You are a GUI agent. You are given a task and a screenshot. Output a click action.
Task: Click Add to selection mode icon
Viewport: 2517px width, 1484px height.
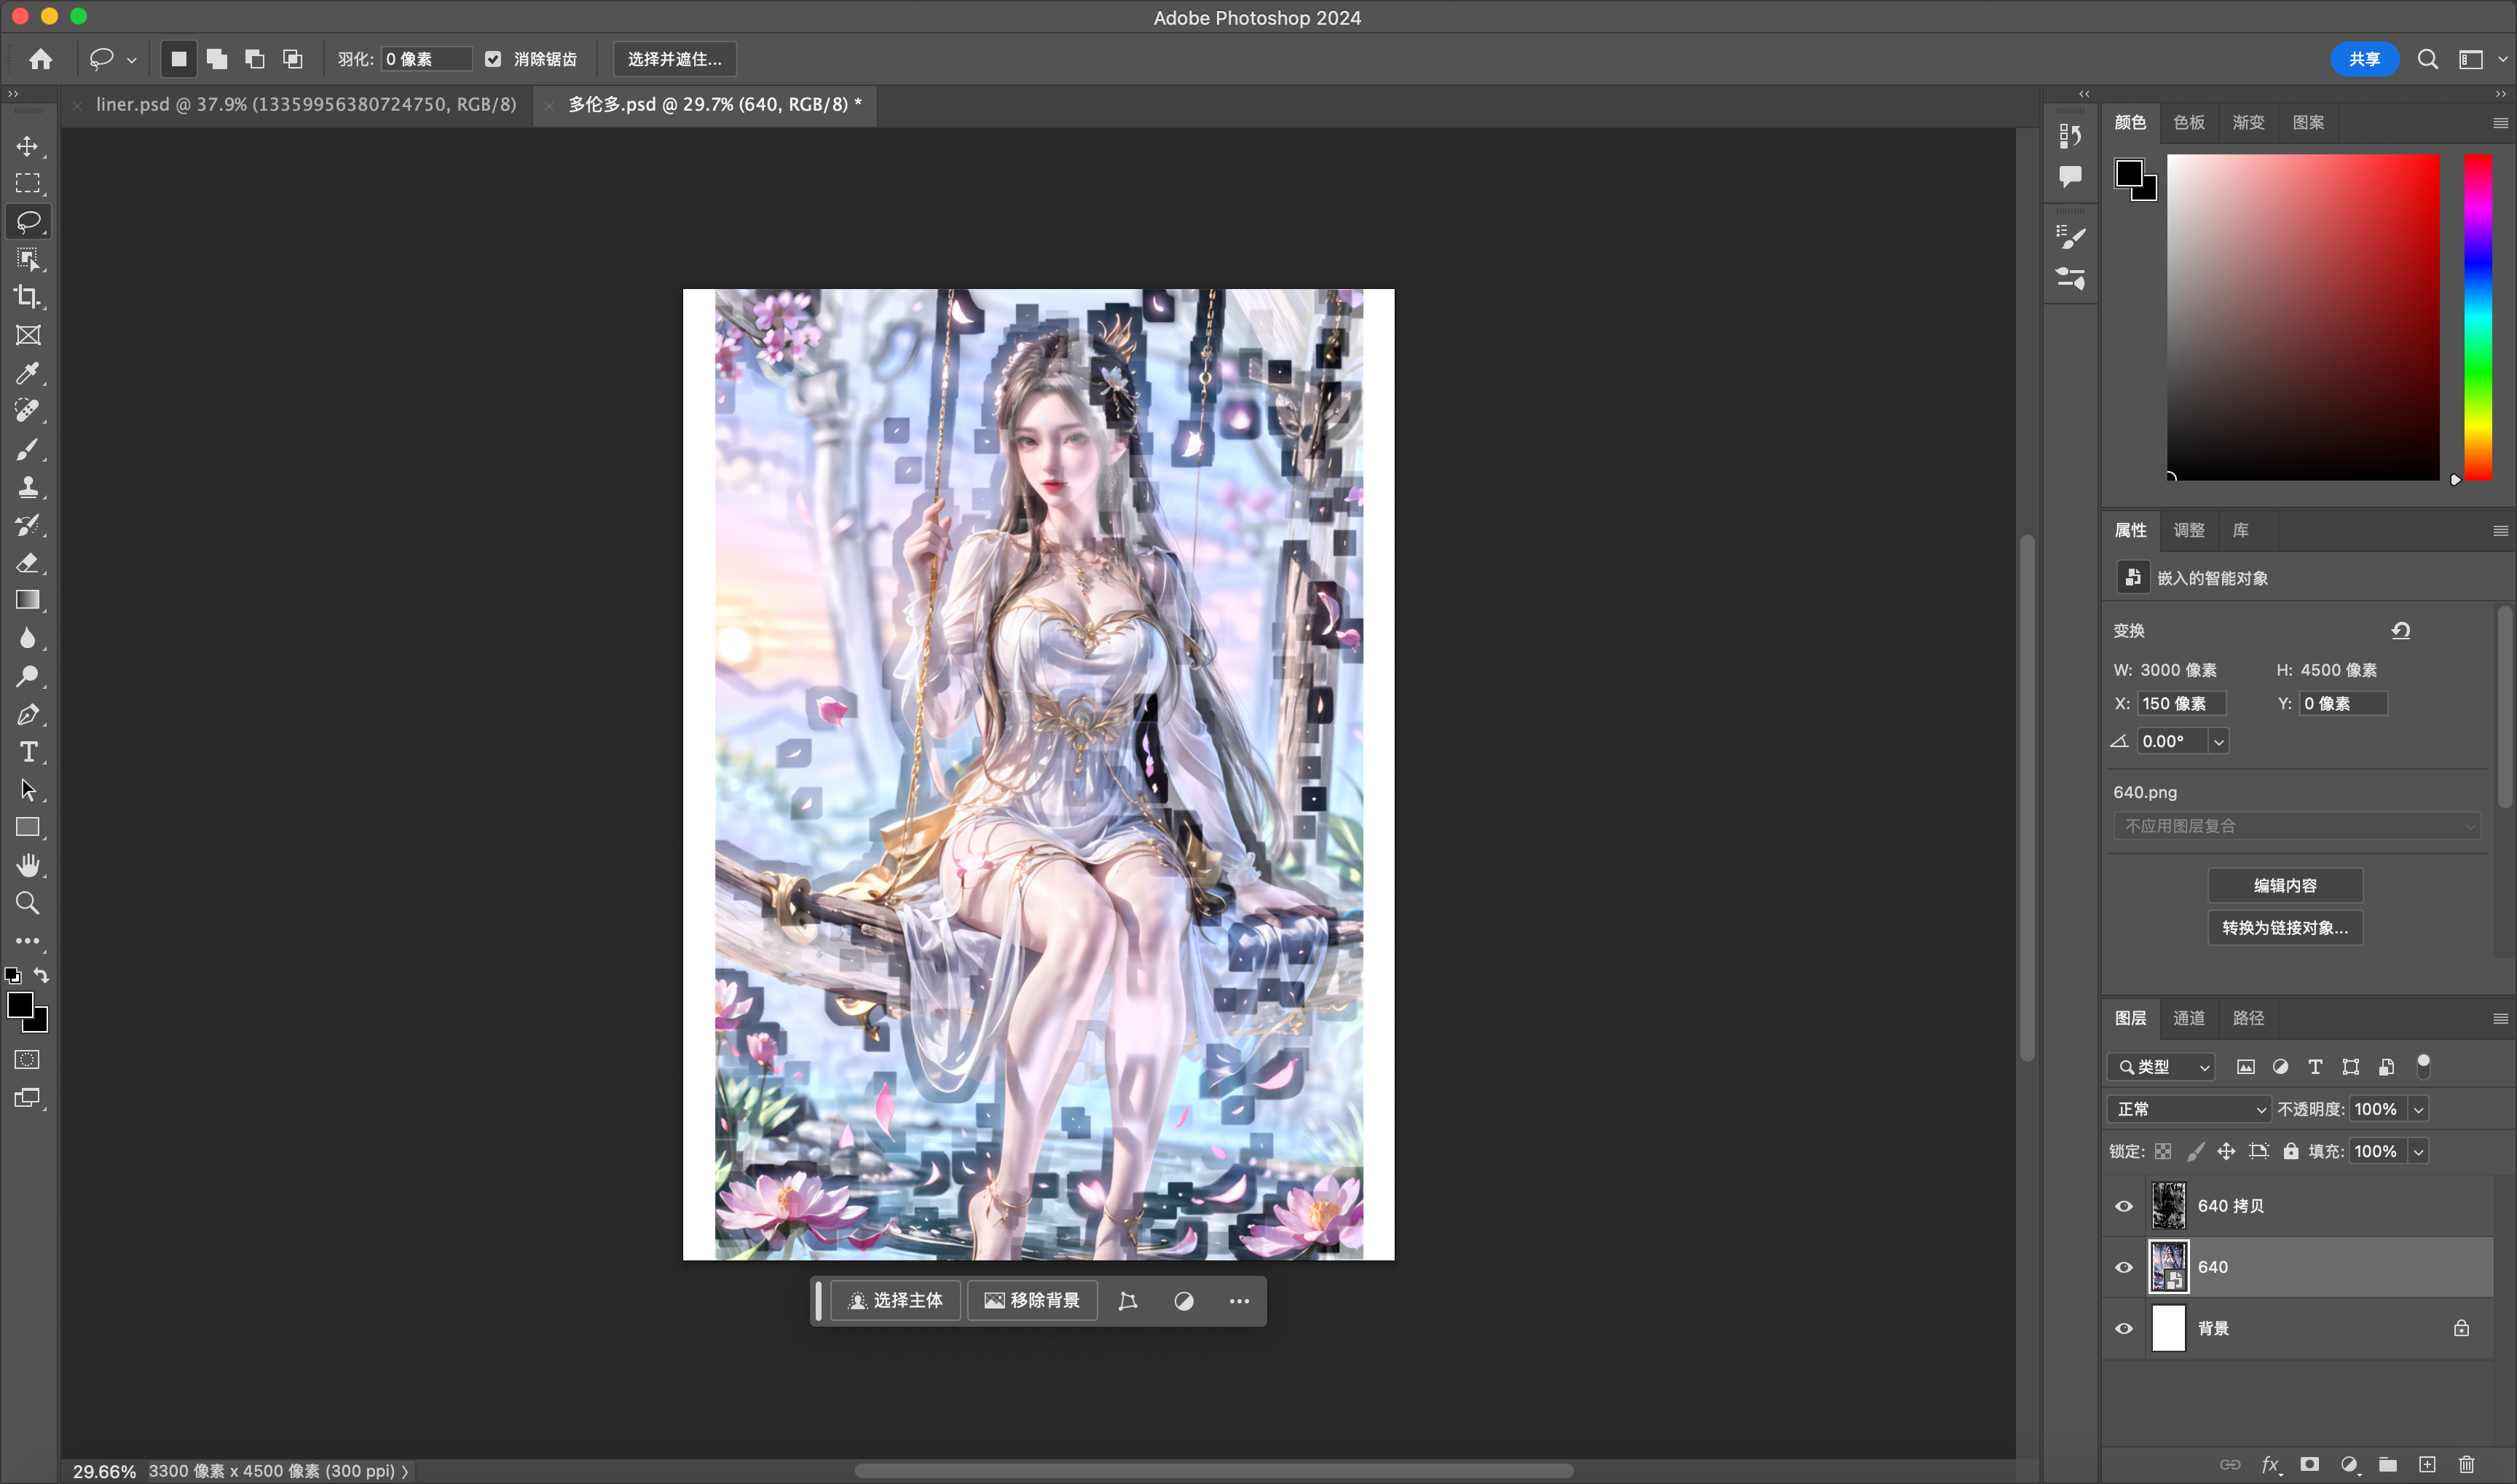(217, 59)
